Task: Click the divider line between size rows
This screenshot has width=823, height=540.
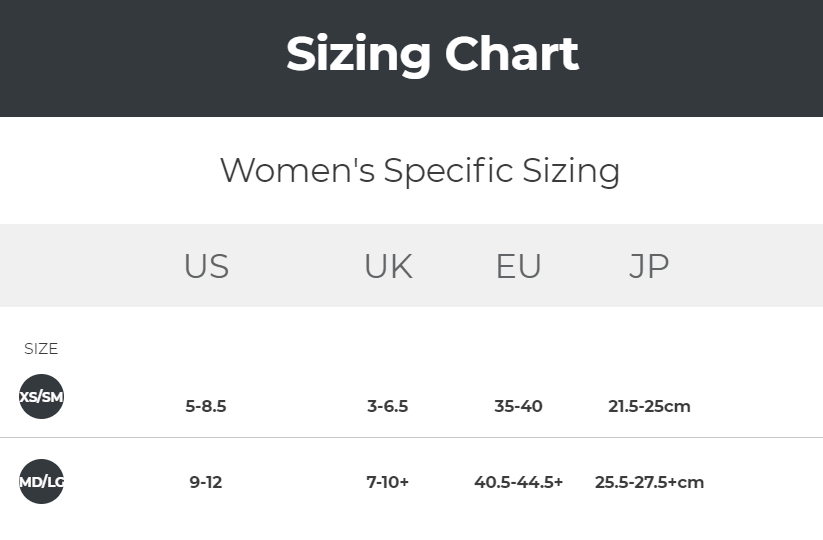Action: point(412,437)
